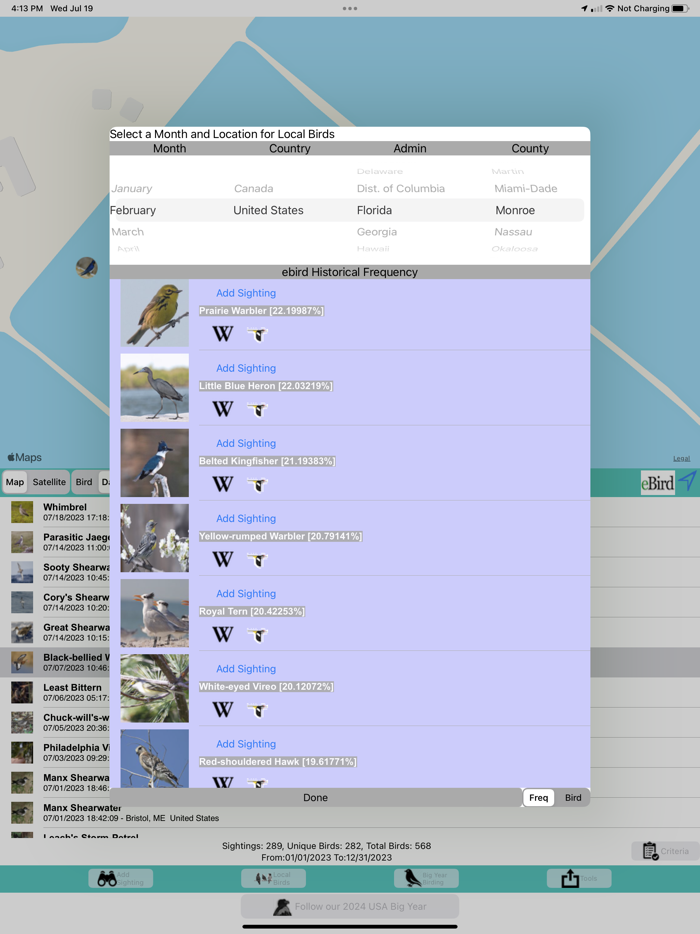
Task: Tap the battery status icon
Action: click(680, 8)
